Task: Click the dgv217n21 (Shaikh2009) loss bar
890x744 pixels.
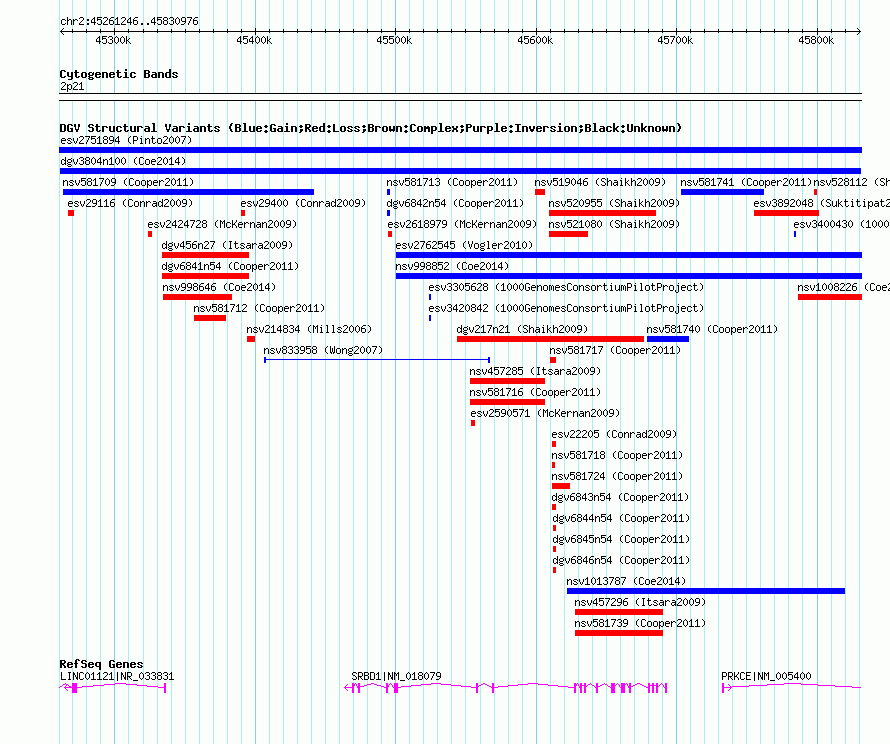Action: coord(551,339)
